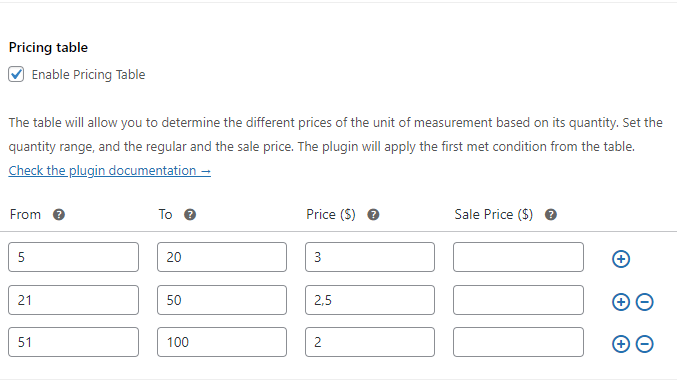Focus the From field containing 51

pos(73,342)
